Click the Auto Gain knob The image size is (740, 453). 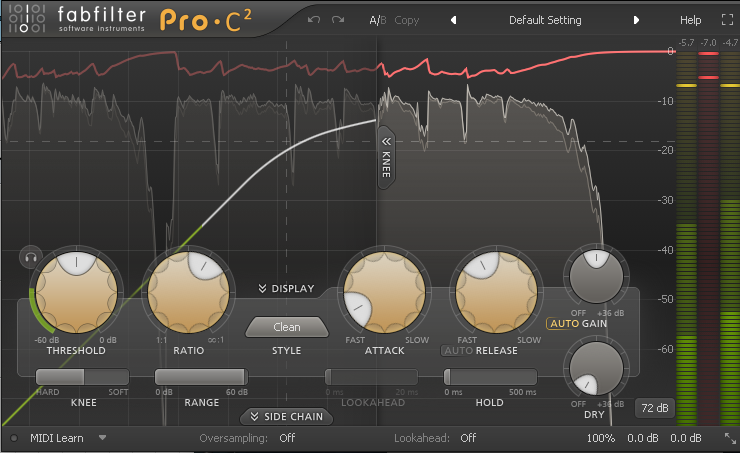pyautogui.click(x=596, y=277)
